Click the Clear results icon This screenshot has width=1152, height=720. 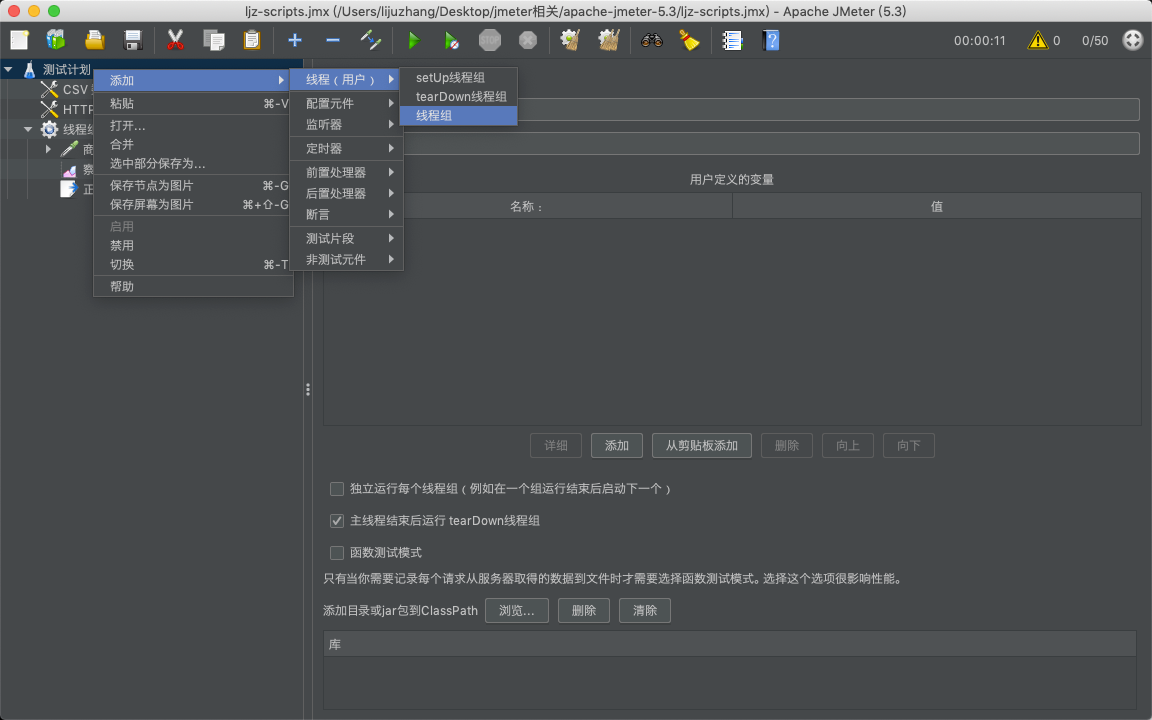(570, 40)
